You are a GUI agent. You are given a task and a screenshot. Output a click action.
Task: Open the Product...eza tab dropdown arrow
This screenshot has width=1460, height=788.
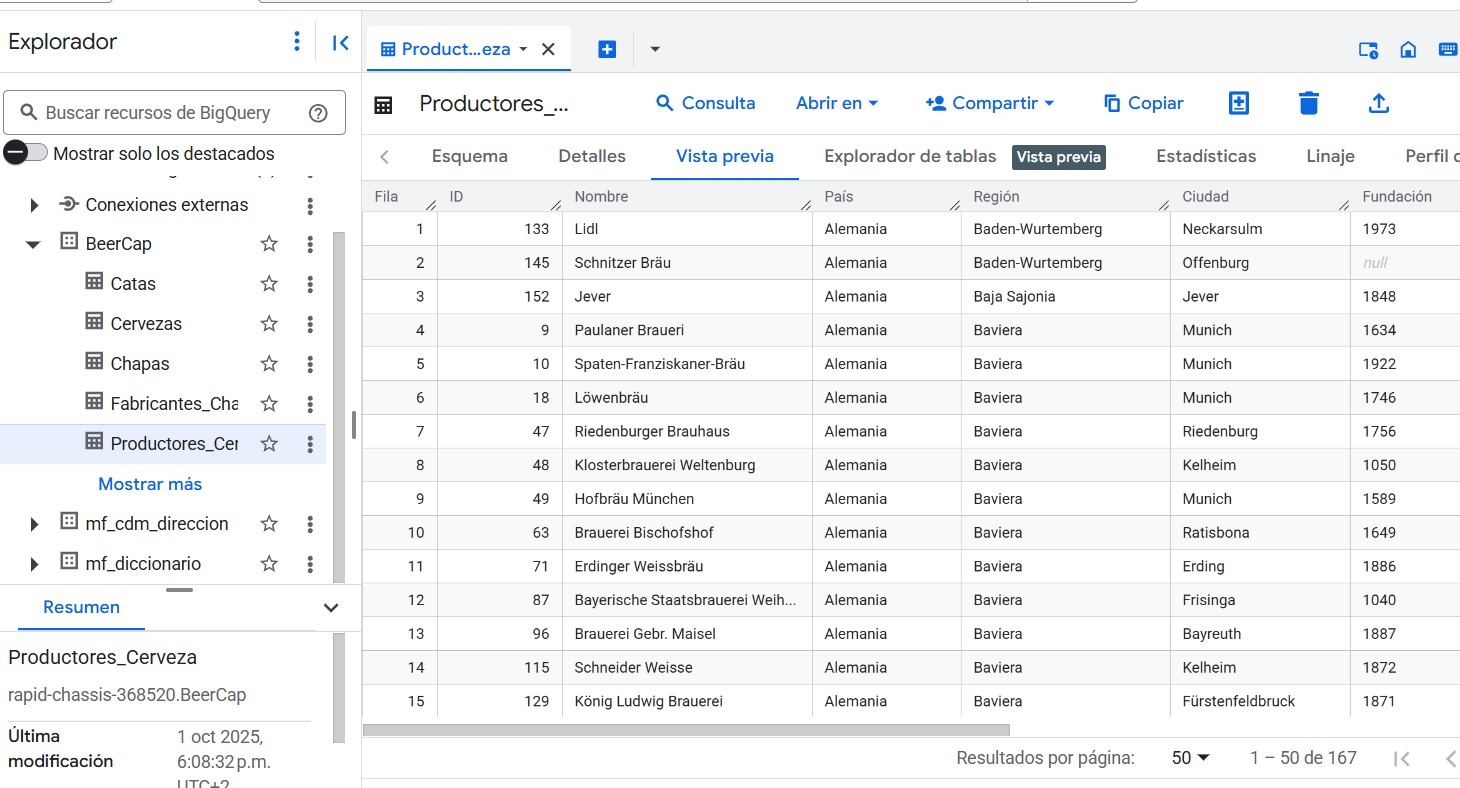coord(523,49)
